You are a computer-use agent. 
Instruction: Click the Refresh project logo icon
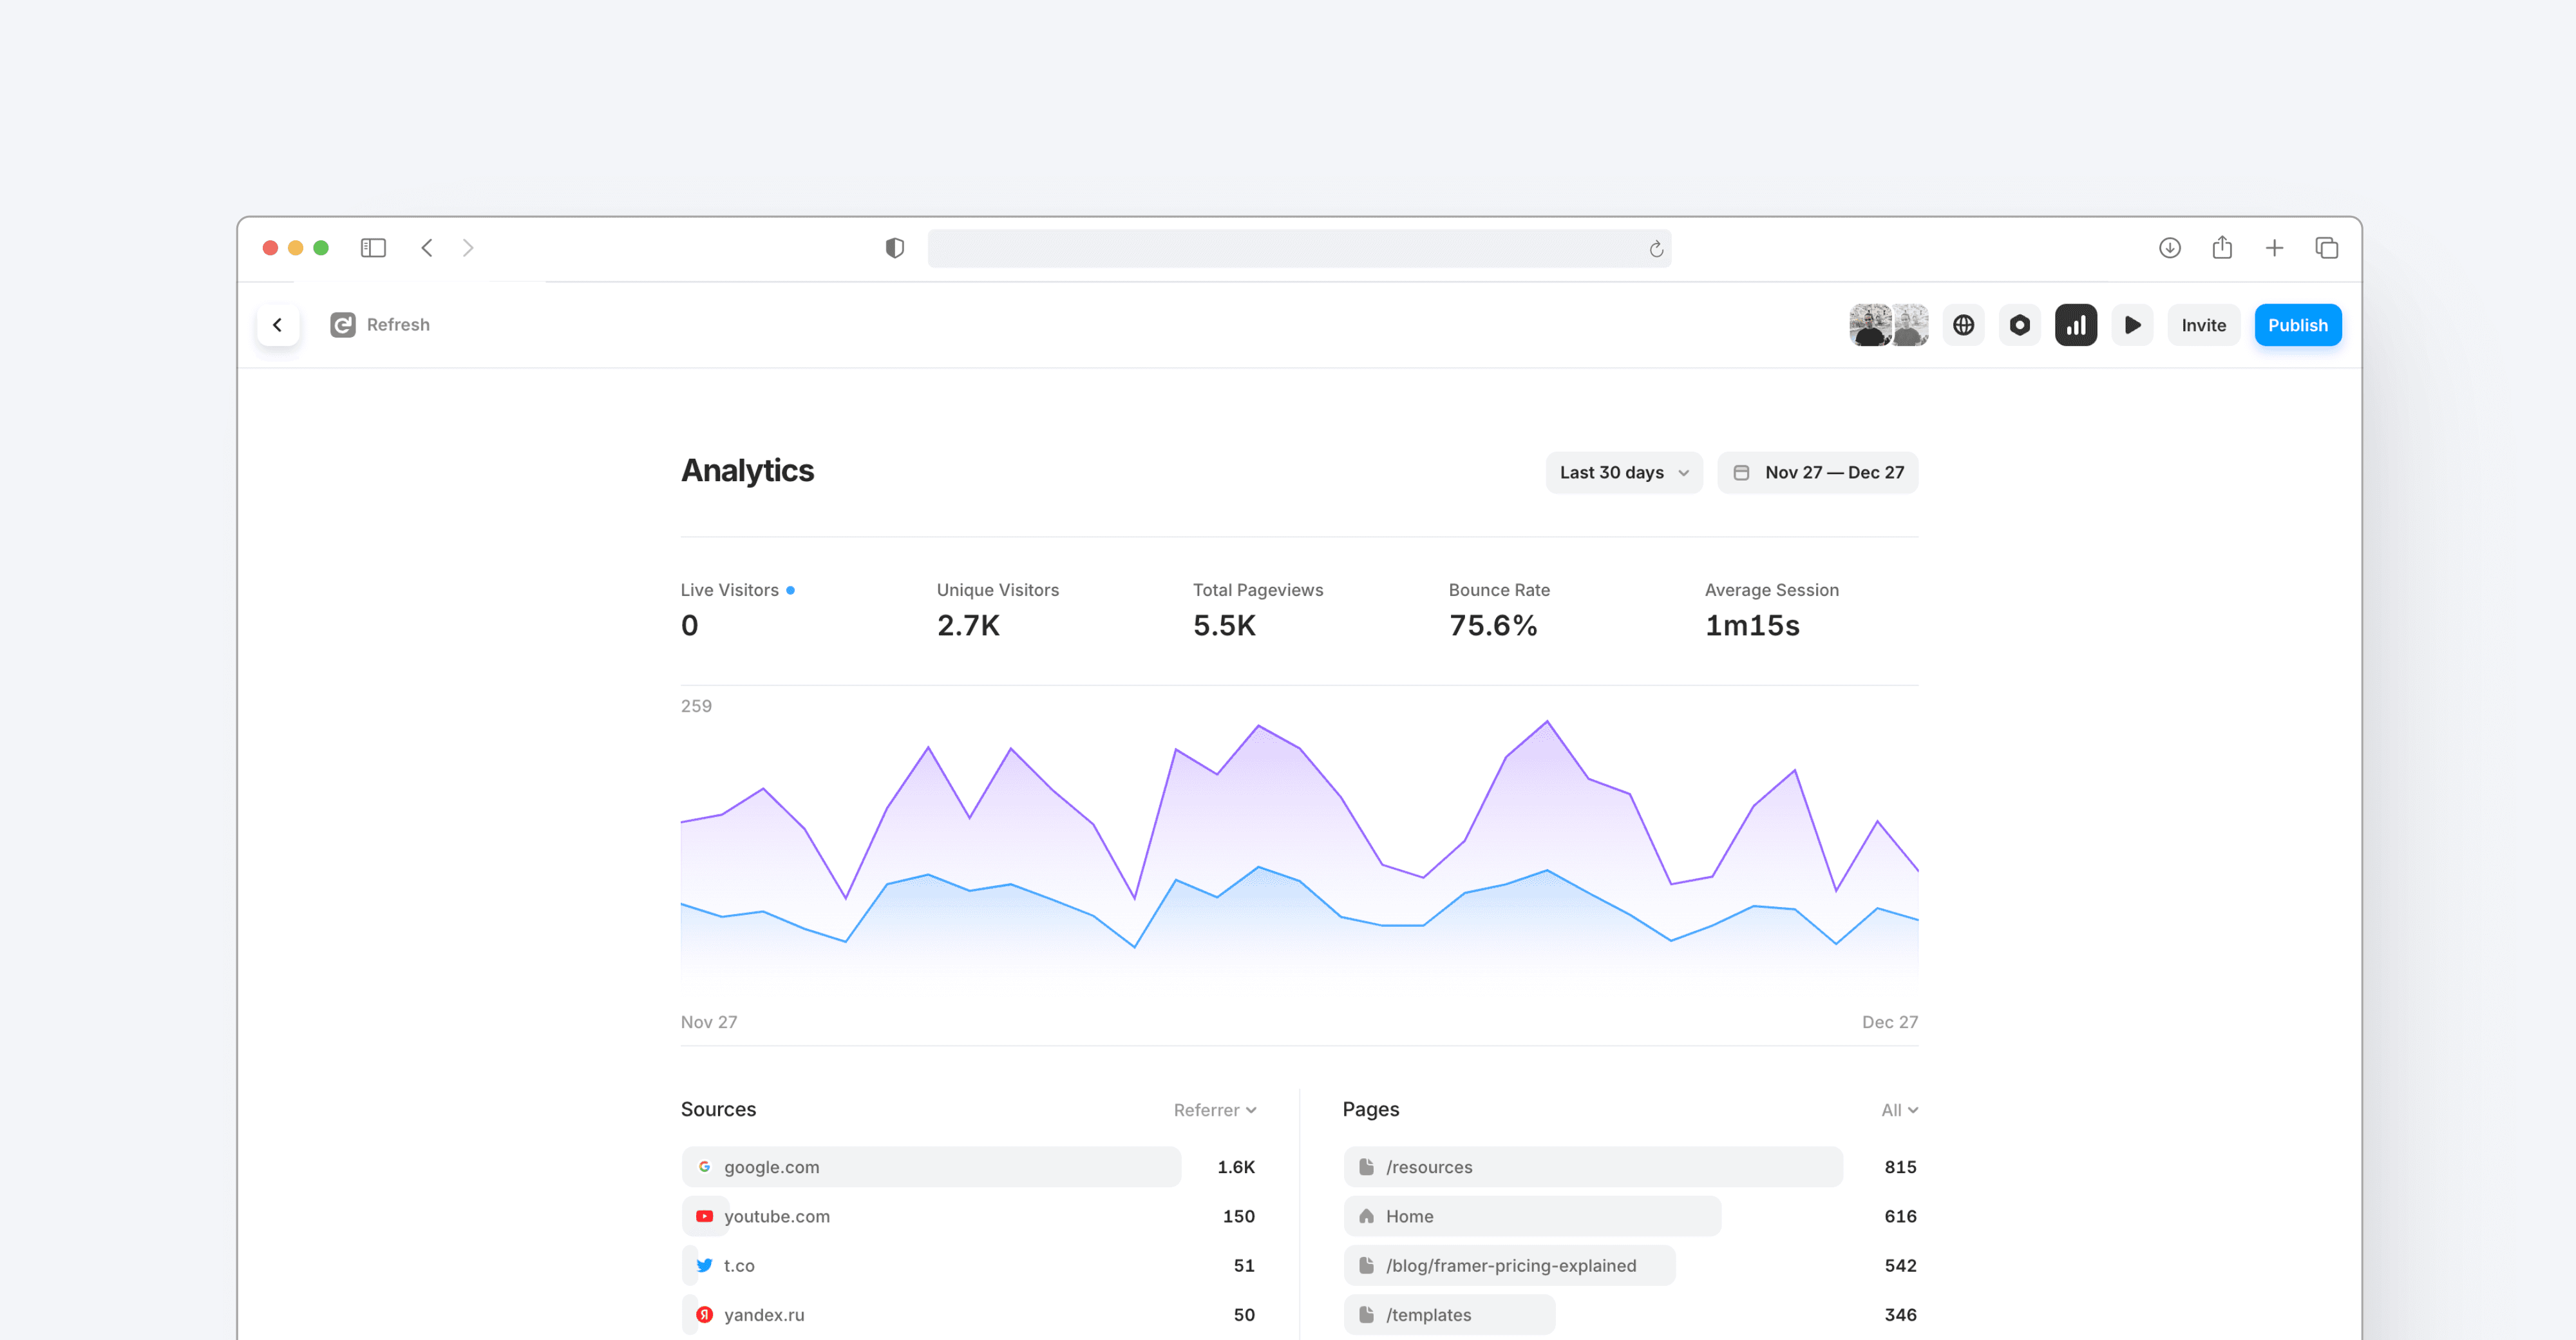(343, 325)
